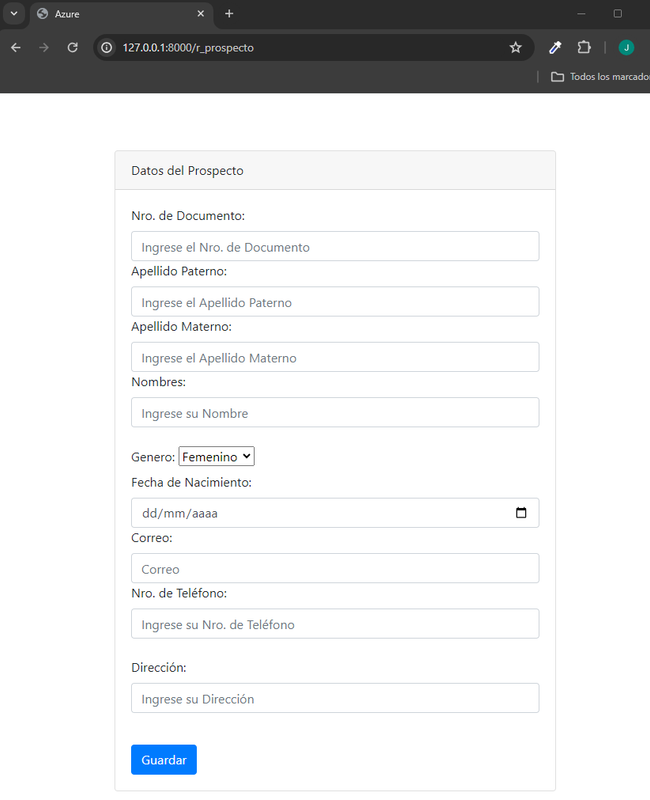
Task: Expand the Genero dropdown showing Femenino
Action: 216,456
